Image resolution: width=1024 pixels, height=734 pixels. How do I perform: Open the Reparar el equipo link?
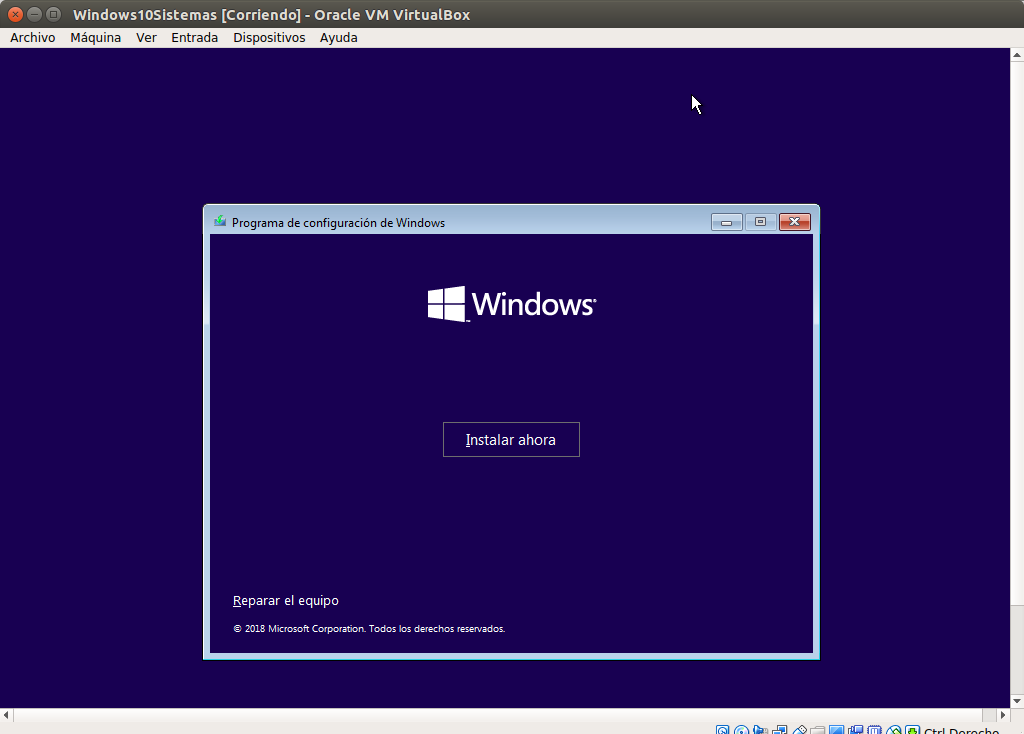tap(285, 600)
